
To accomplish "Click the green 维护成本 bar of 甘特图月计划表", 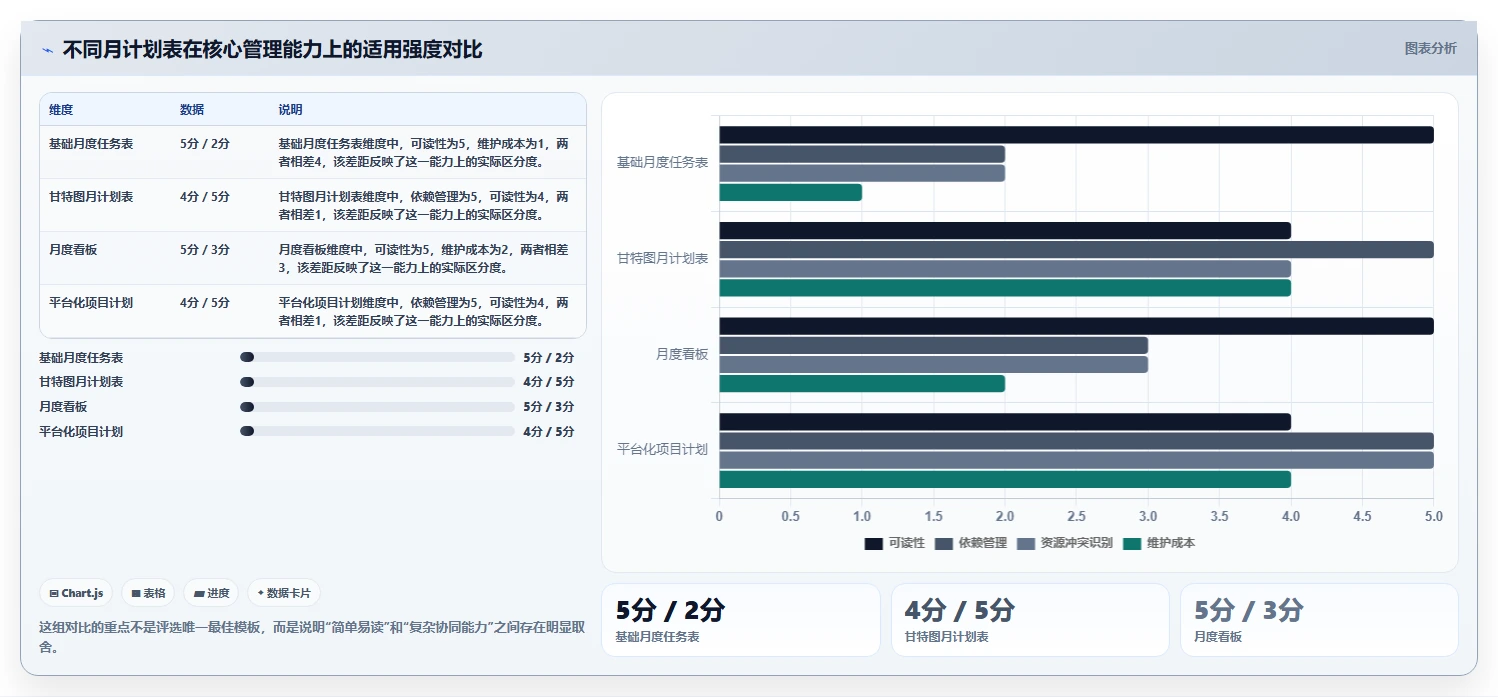I will point(1005,288).
